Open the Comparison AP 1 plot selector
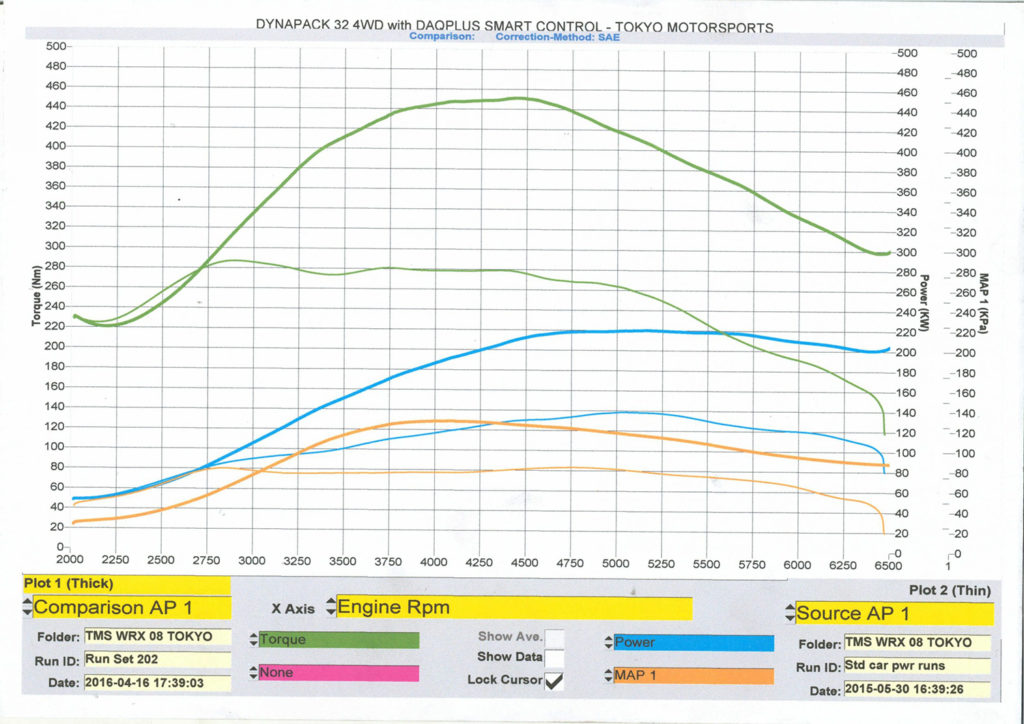Viewport: 1024px width, 724px height. (x=130, y=607)
